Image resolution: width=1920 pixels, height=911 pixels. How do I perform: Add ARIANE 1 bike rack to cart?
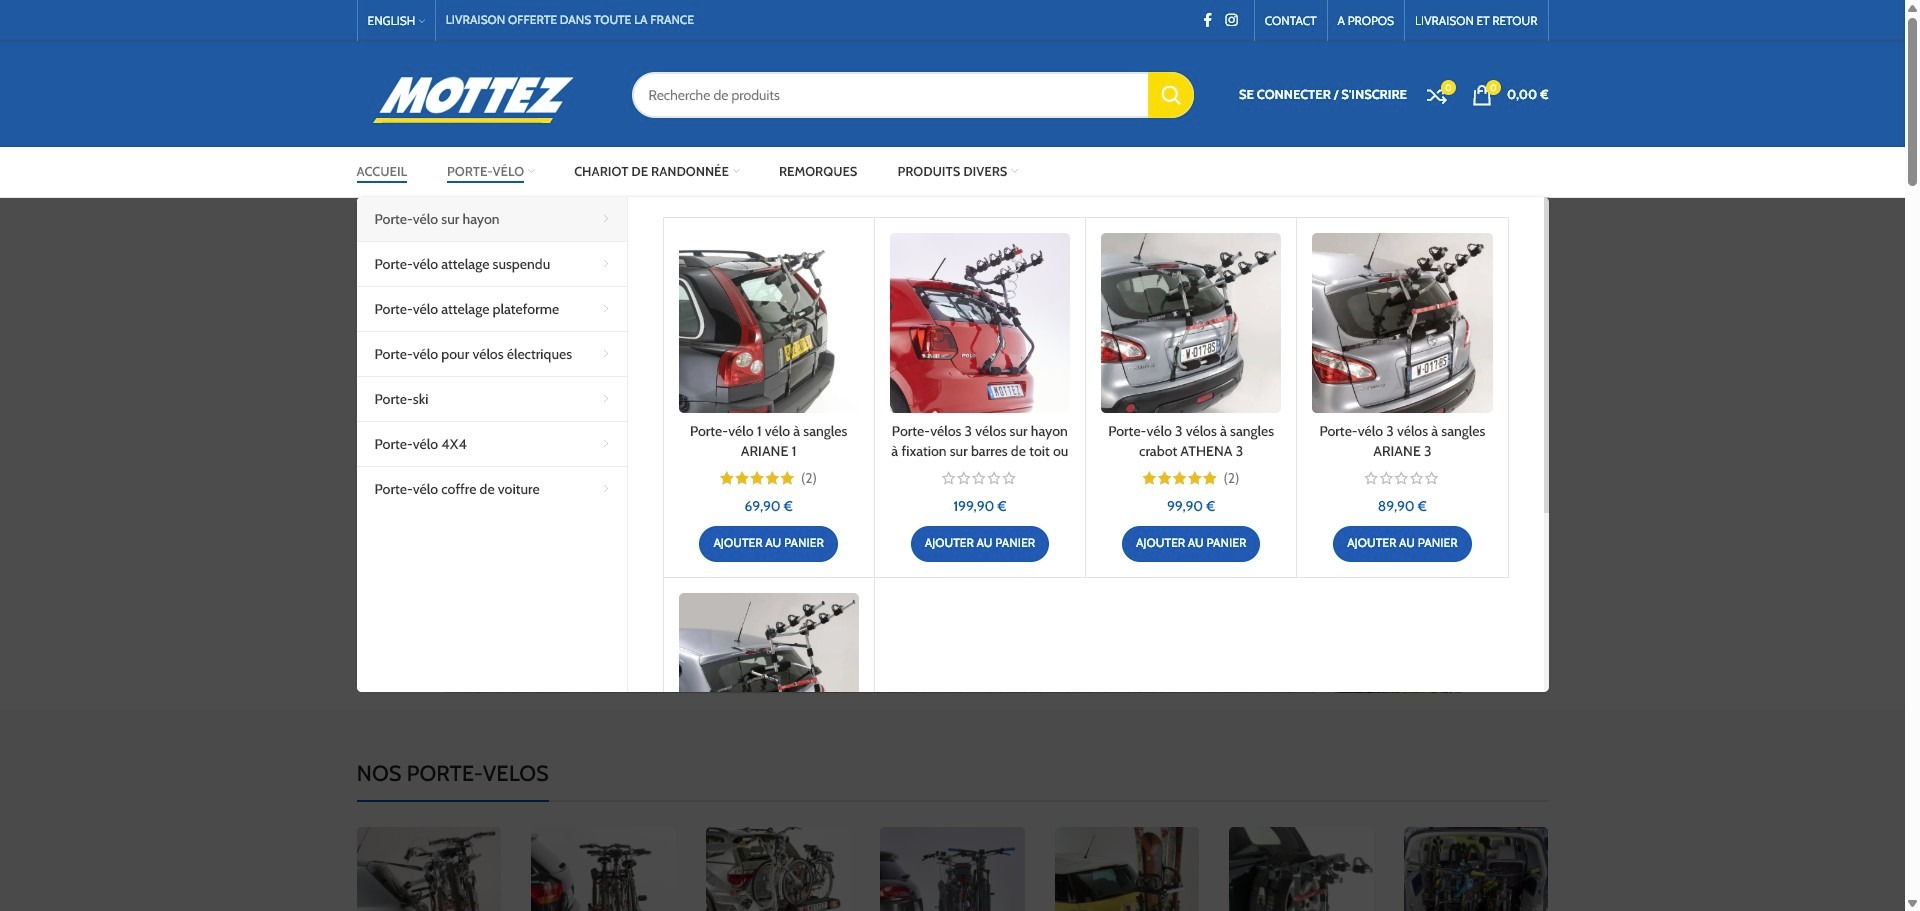tap(768, 543)
